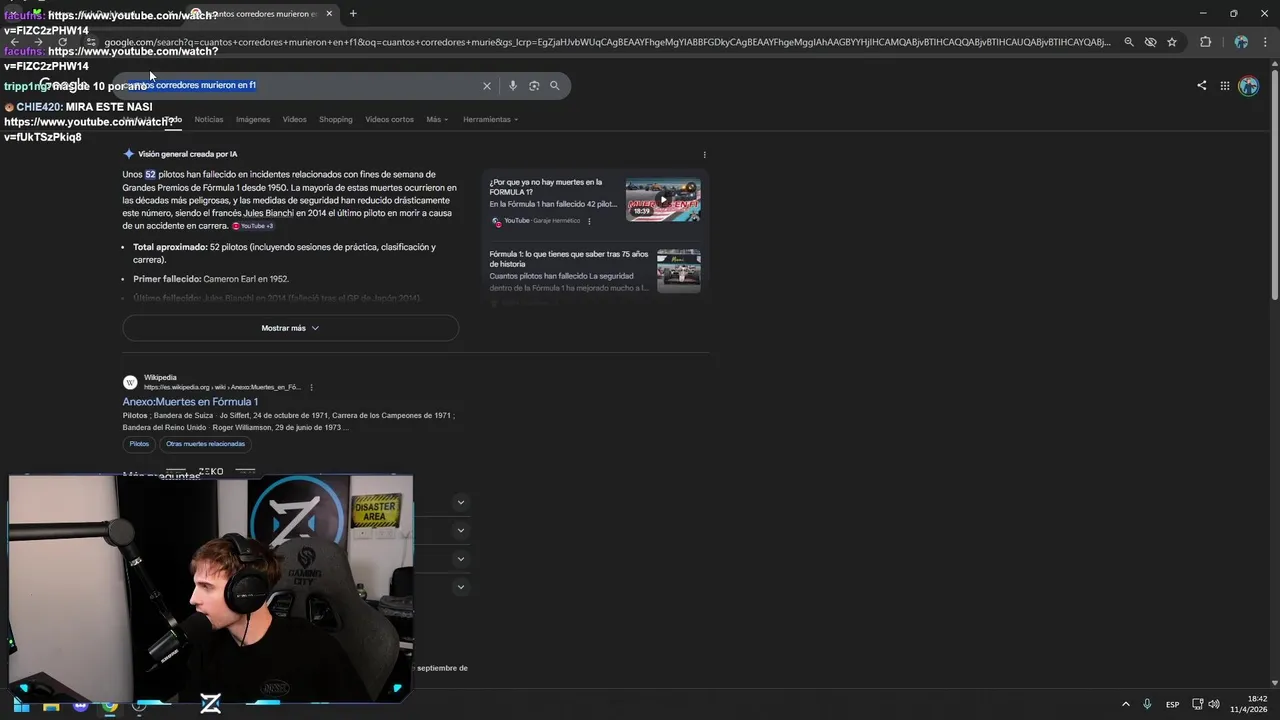Screen dimensions: 1280x720
Task: Open the F1 car article thumbnail
Action: 679,271
